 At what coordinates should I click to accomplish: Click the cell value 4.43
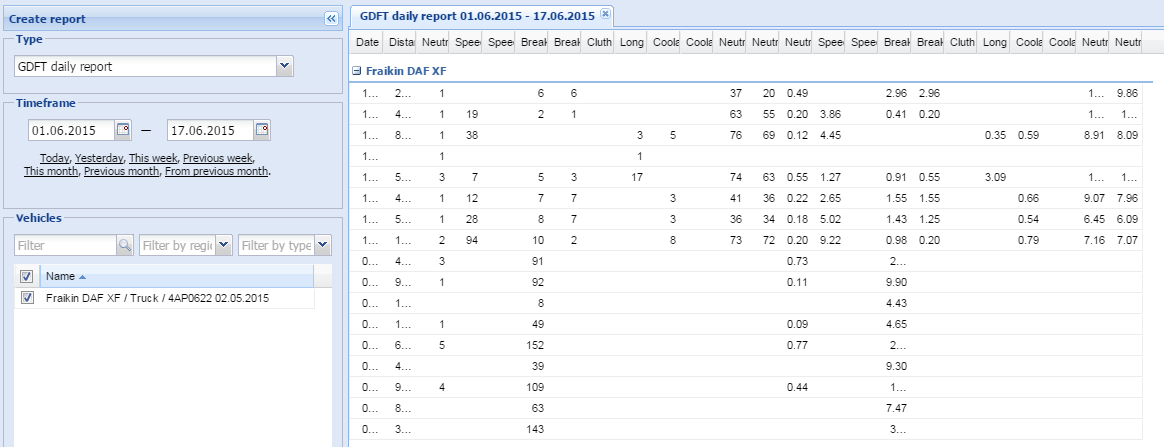tap(897, 303)
